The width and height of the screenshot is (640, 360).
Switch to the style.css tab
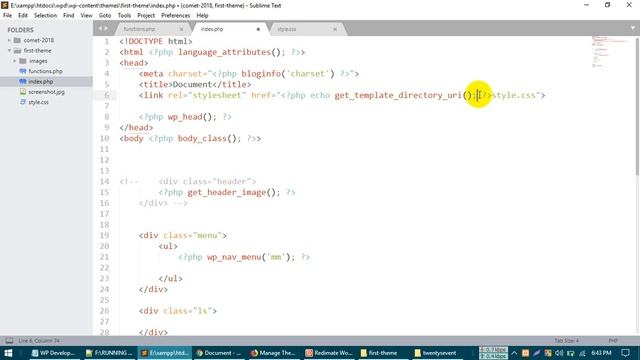coord(287,29)
